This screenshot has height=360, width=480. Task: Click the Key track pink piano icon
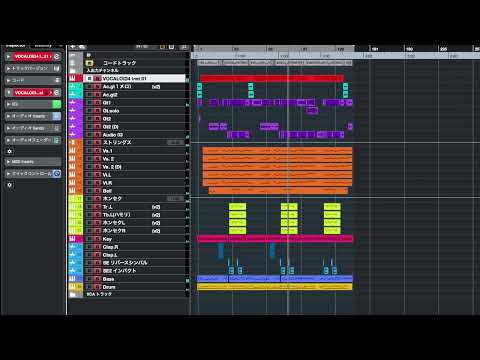[72, 239]
